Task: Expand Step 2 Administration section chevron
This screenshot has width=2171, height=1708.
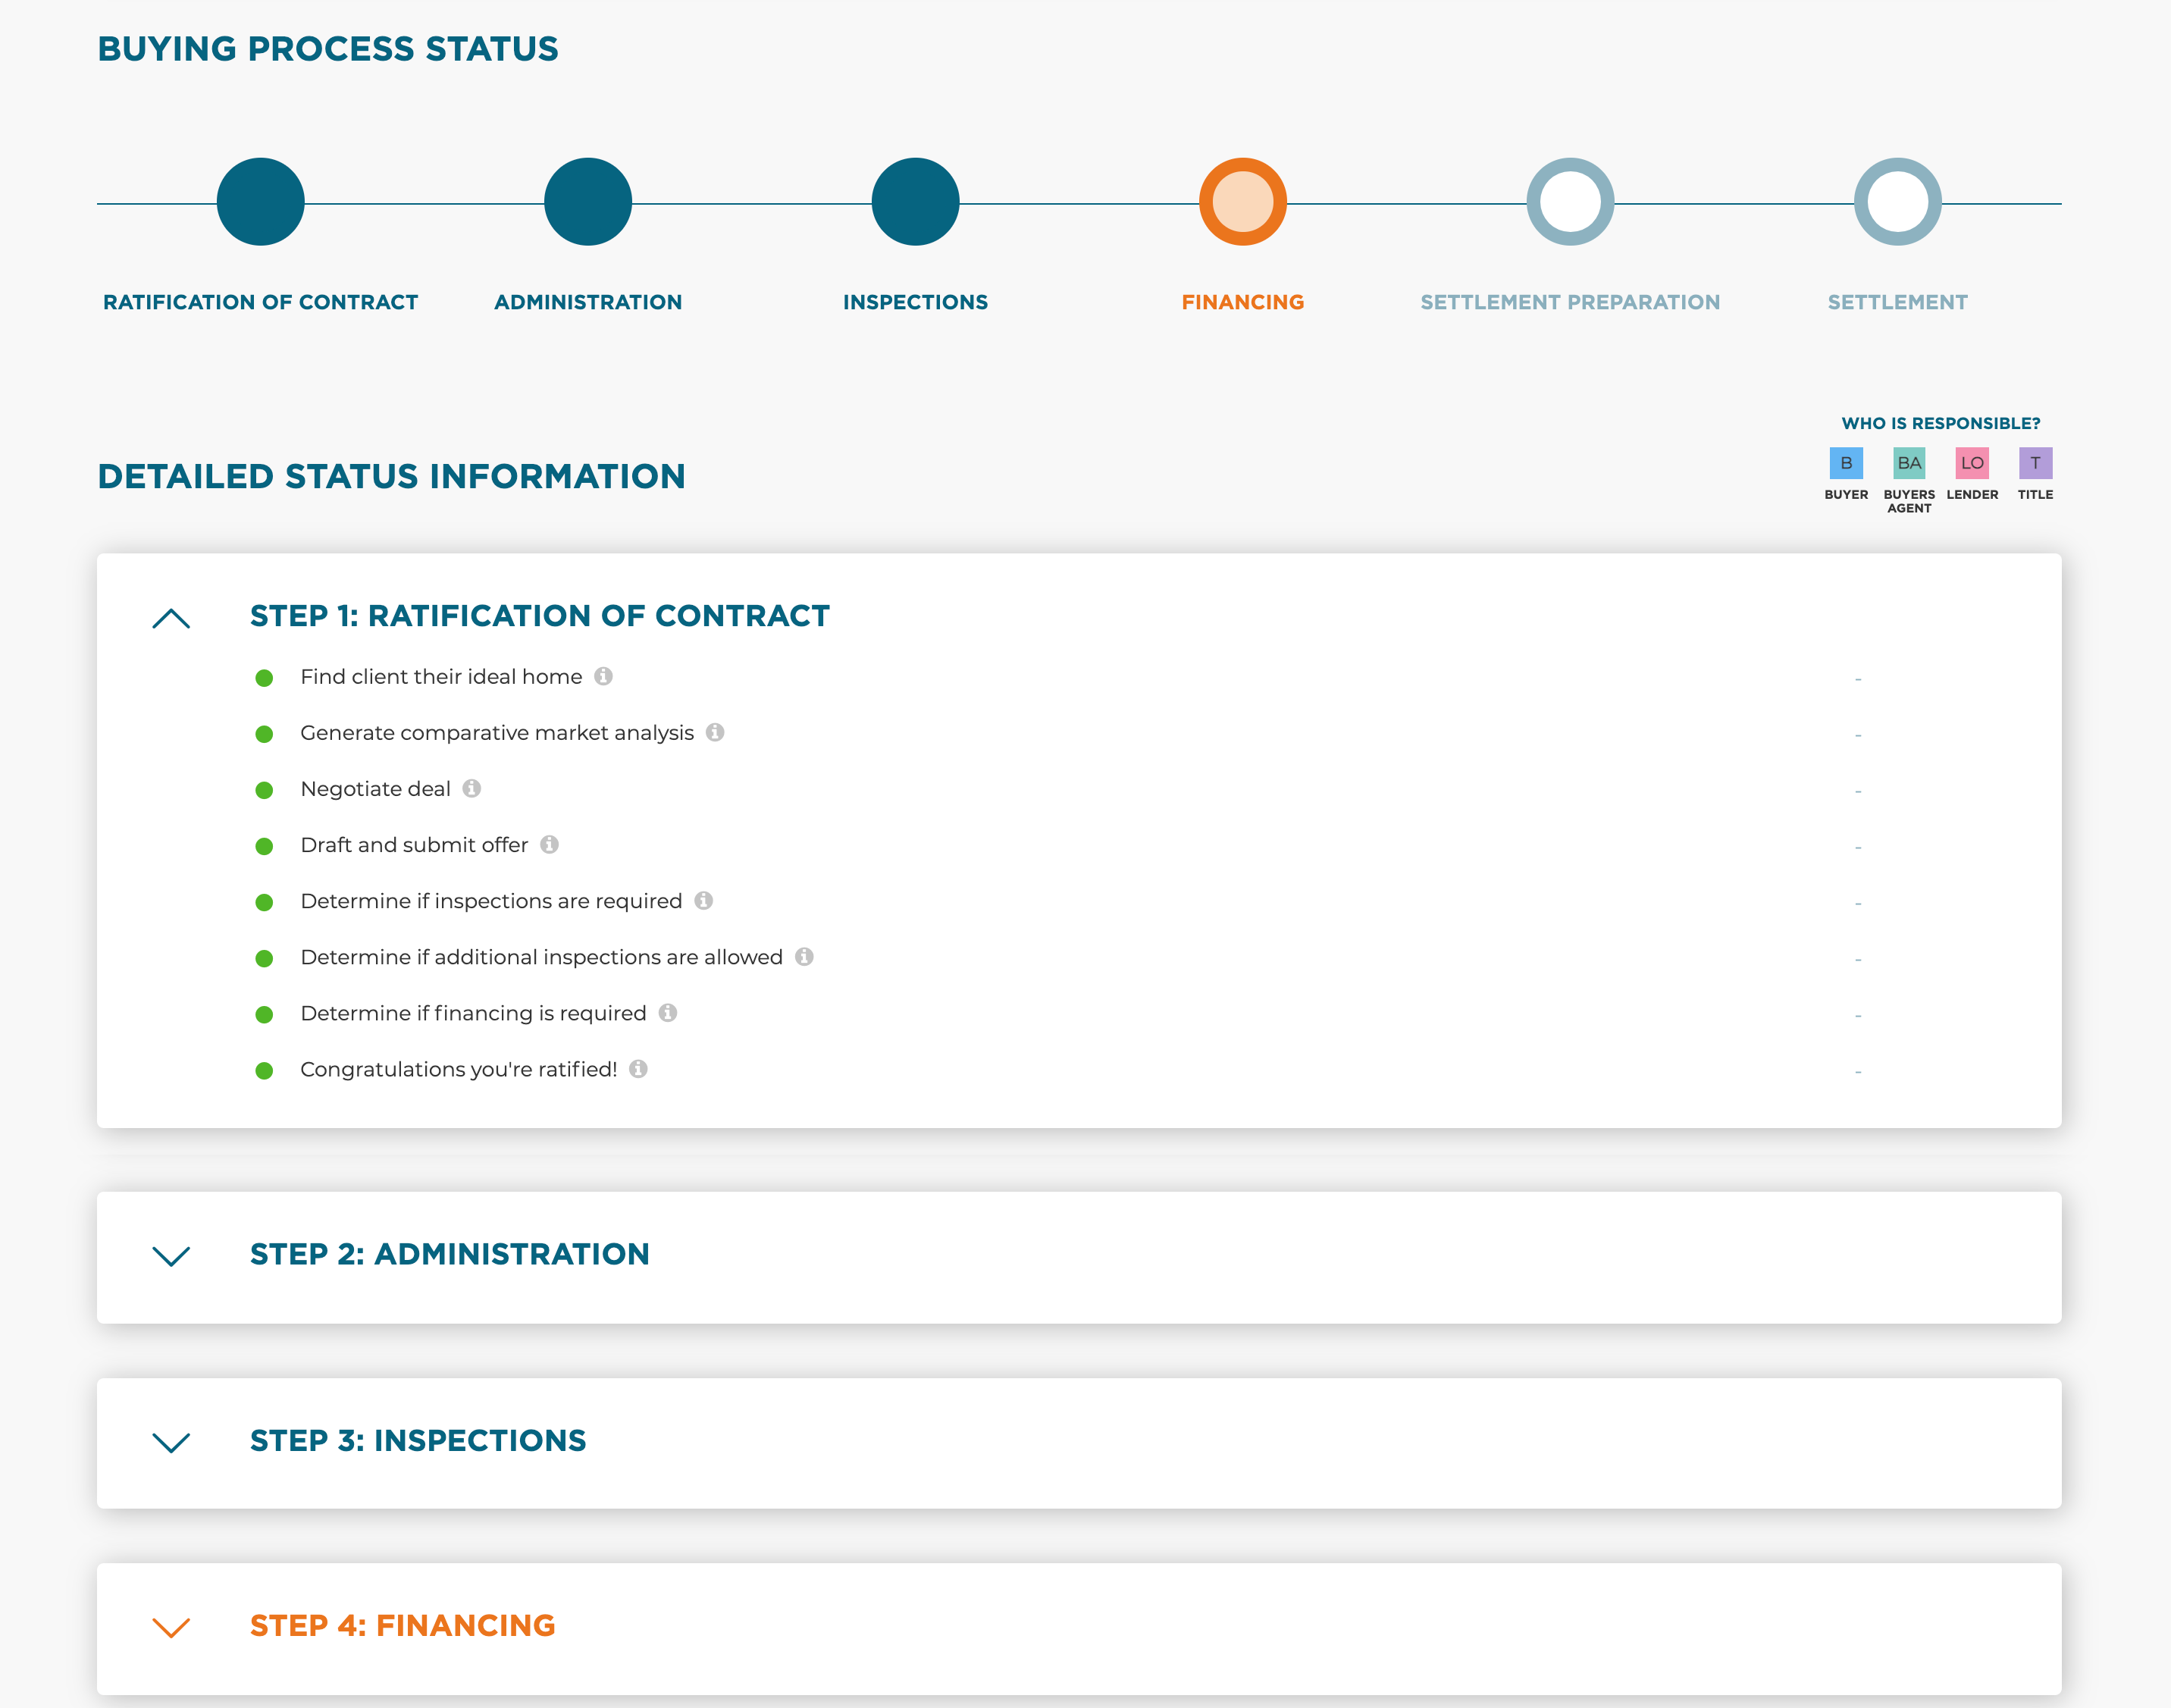Action: 171,1255
